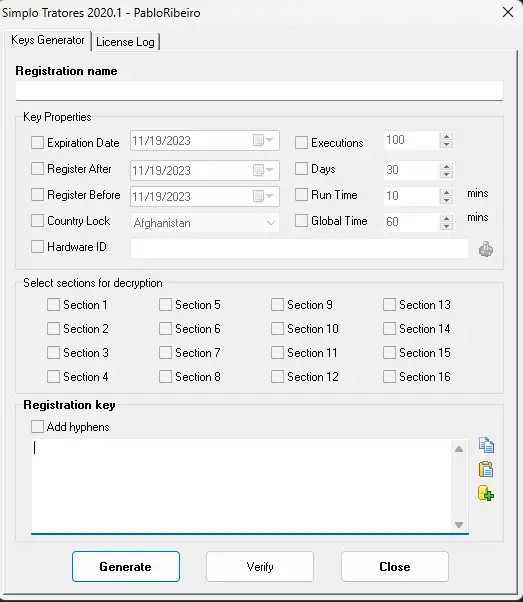Click the Registration key scrollbar up arrow
Viewport: 523px width, 602px height.
[459, 449]
